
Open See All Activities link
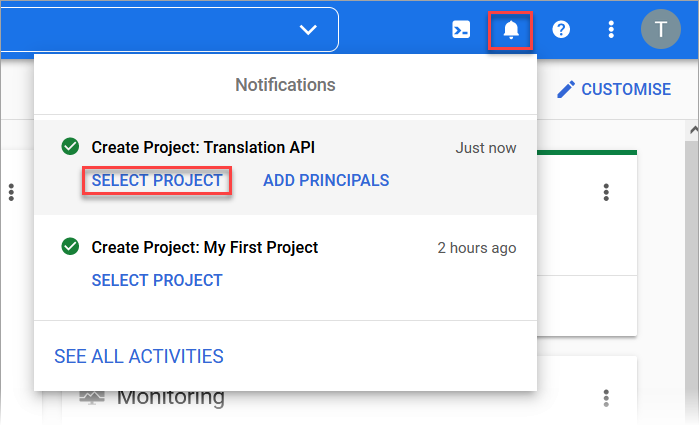[x=139, y=356]
